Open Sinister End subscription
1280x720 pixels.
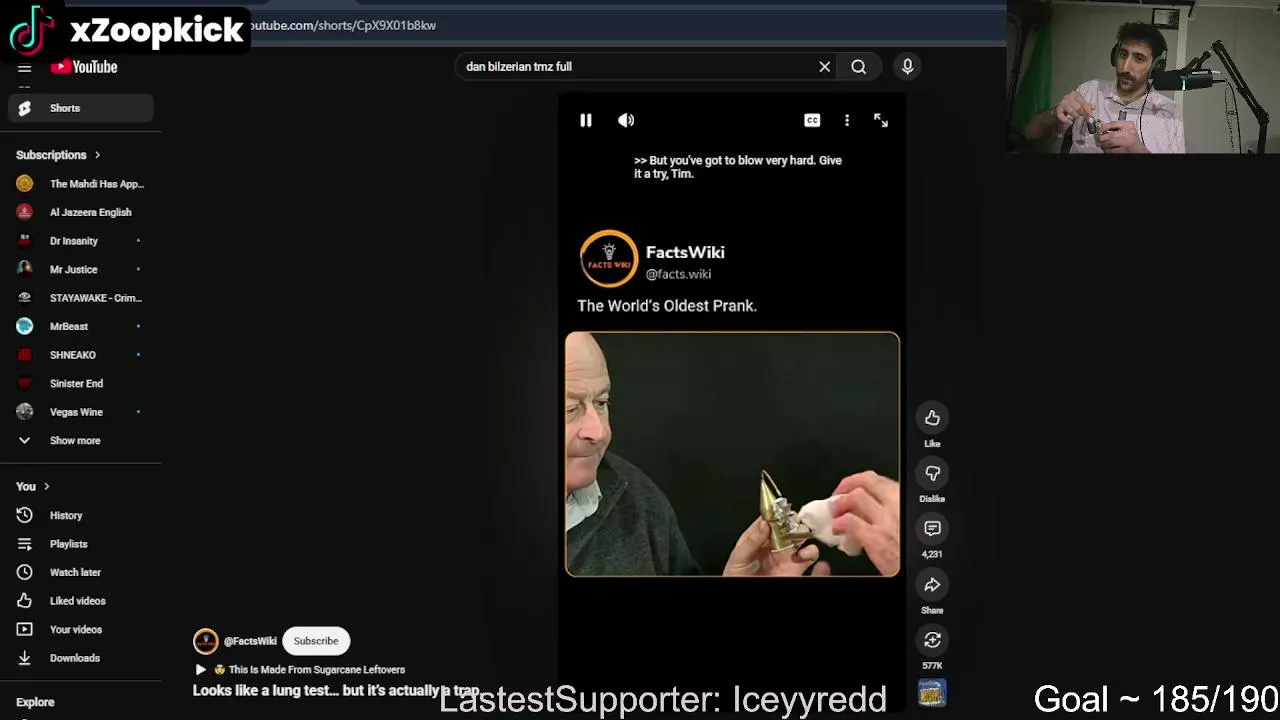80,383
